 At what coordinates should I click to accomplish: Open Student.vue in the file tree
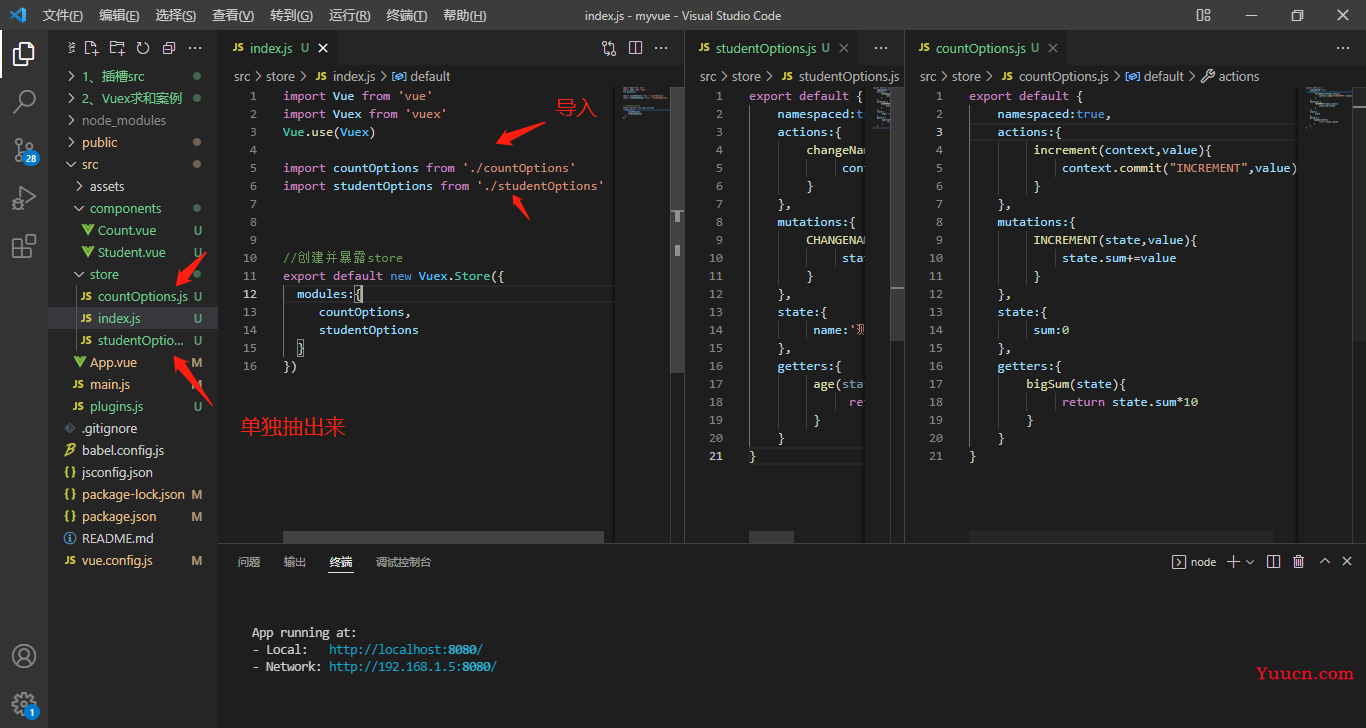coord(133,252)
